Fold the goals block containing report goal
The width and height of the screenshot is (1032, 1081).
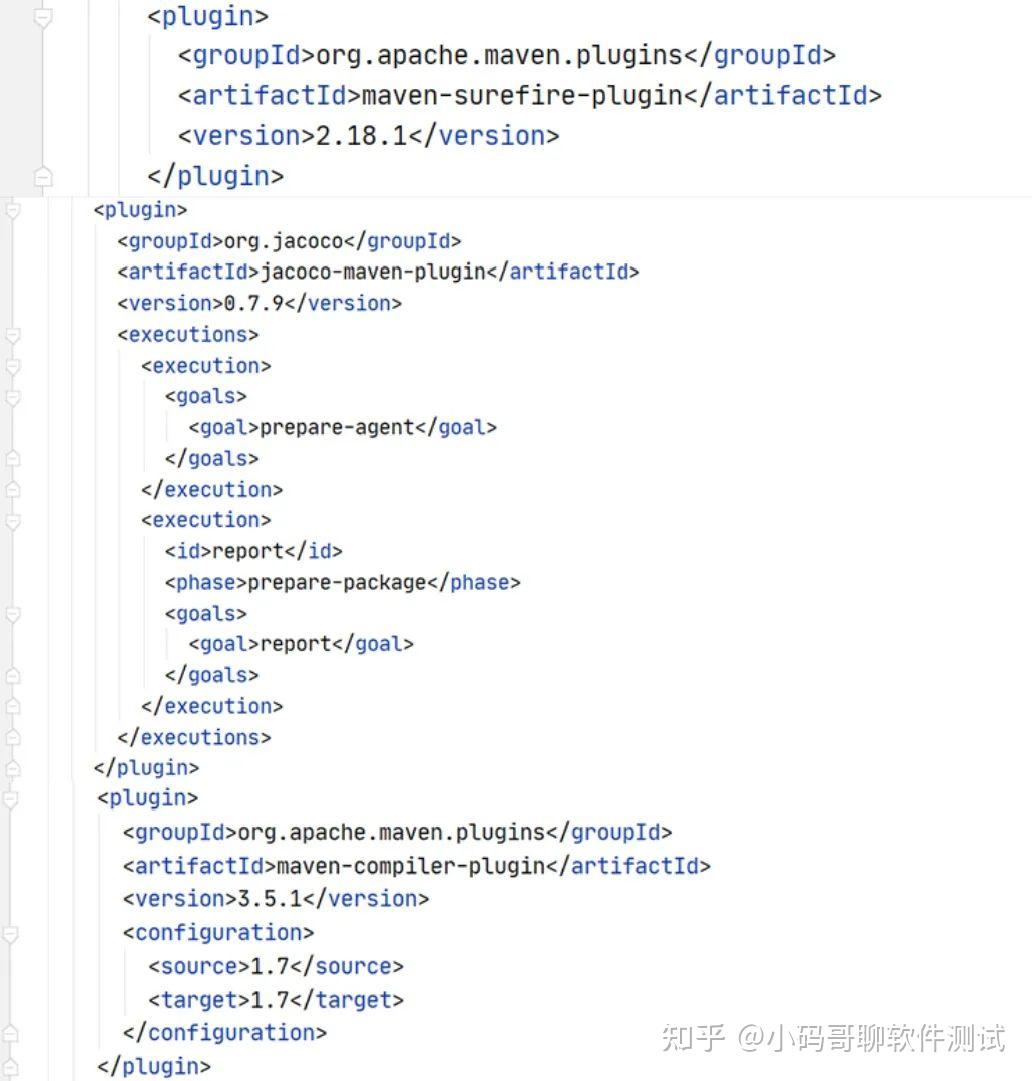(x=12, y=614)
